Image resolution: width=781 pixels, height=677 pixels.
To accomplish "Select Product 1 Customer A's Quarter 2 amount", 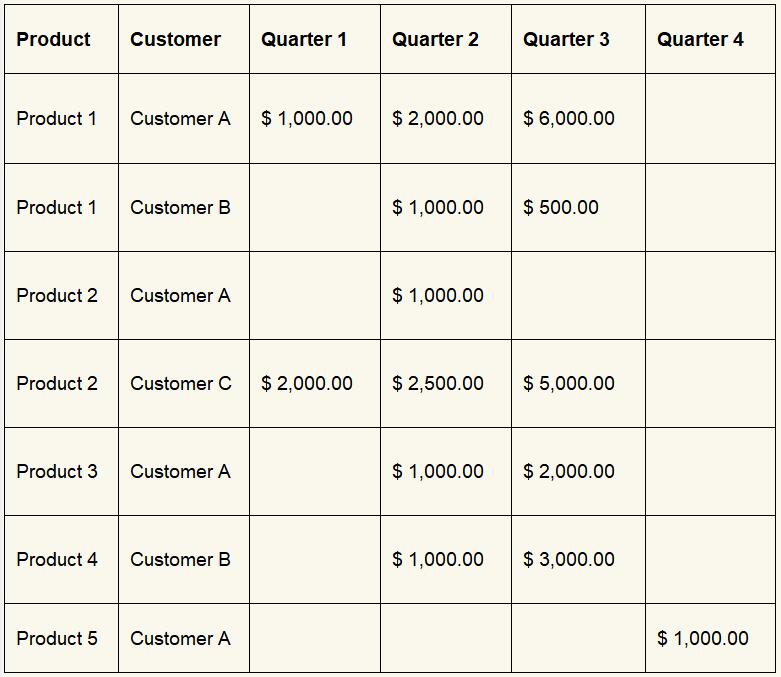I will click(x=438, y=118).
